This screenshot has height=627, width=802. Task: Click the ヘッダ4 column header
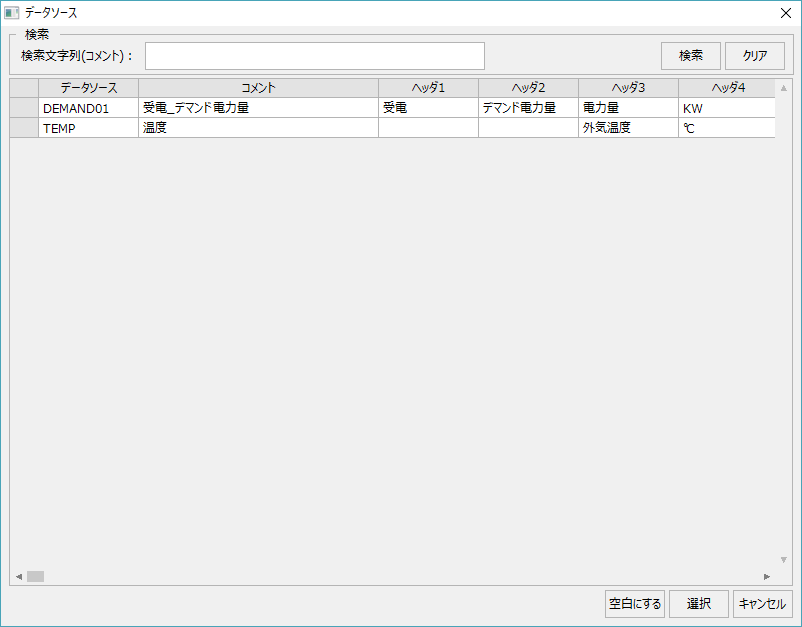click(725, 87)
